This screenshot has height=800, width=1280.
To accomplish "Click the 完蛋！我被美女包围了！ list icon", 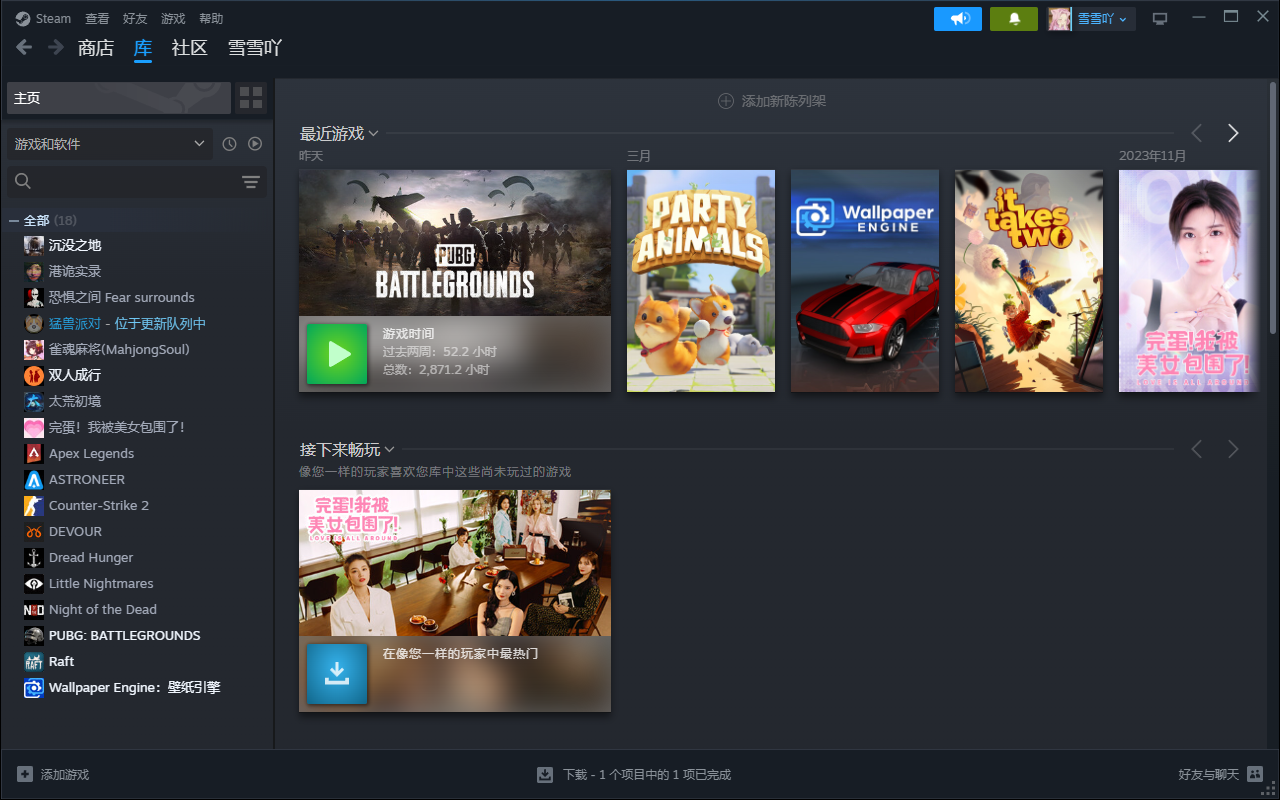I will point(34,427).
